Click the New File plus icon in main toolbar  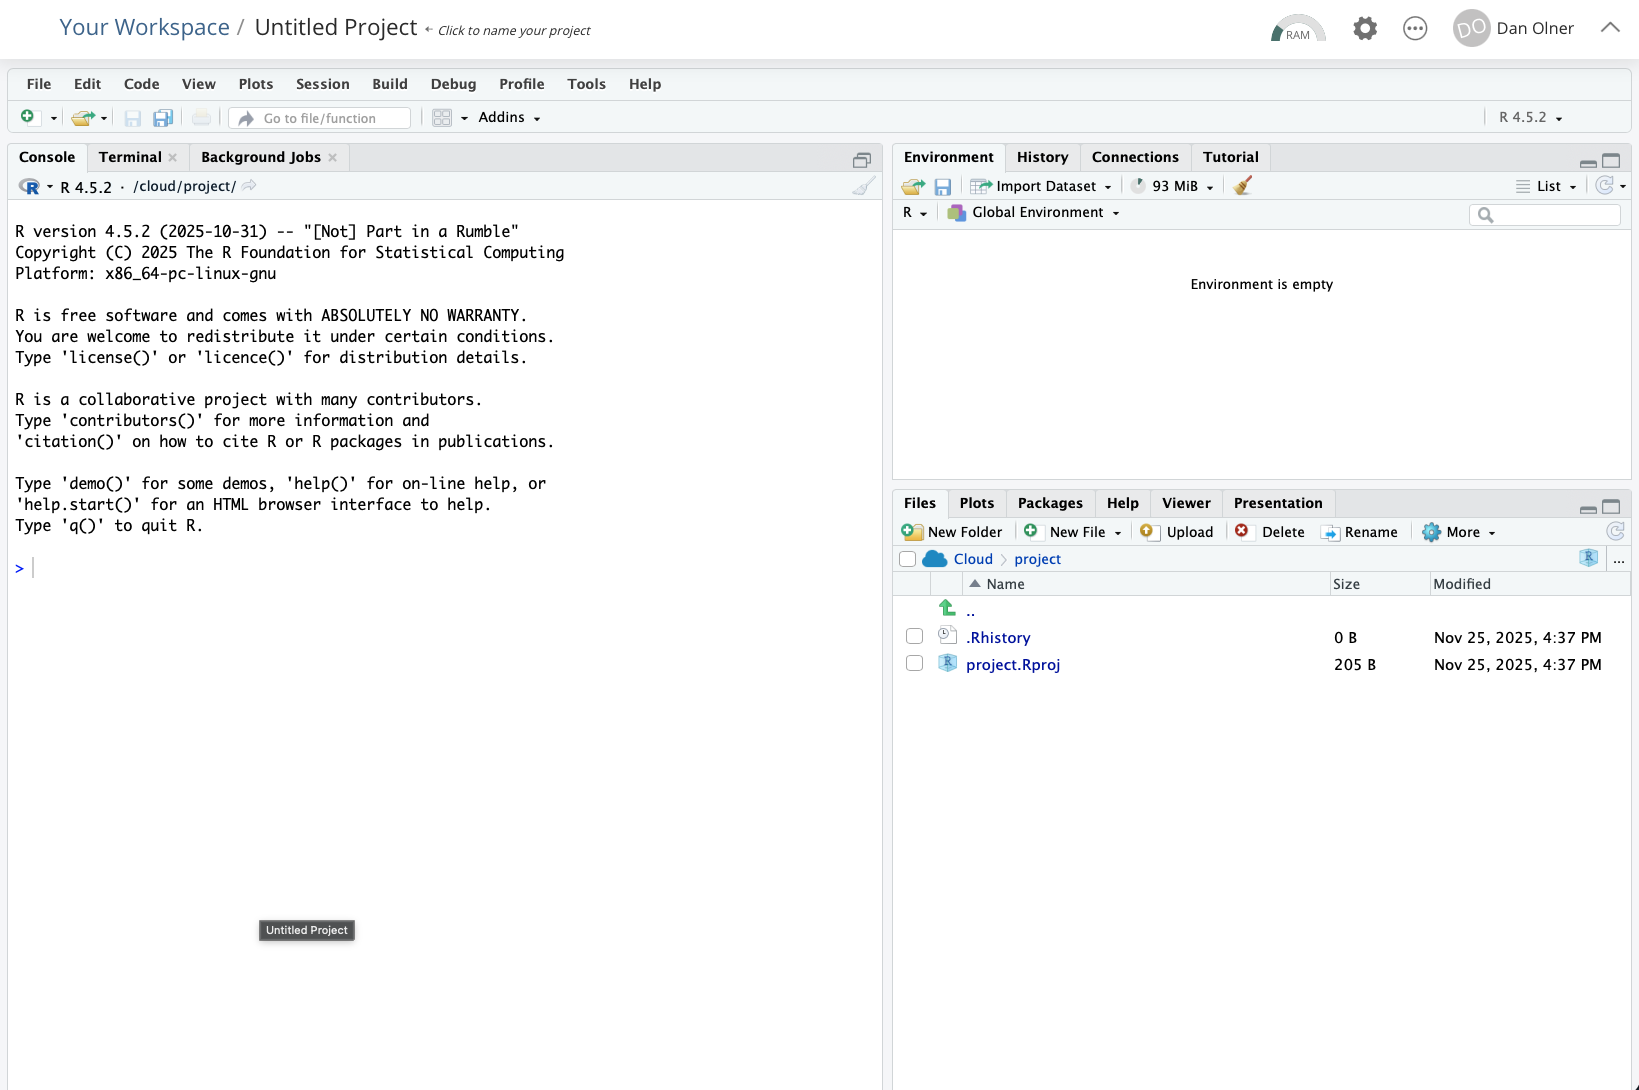click(x=28, y=117)
